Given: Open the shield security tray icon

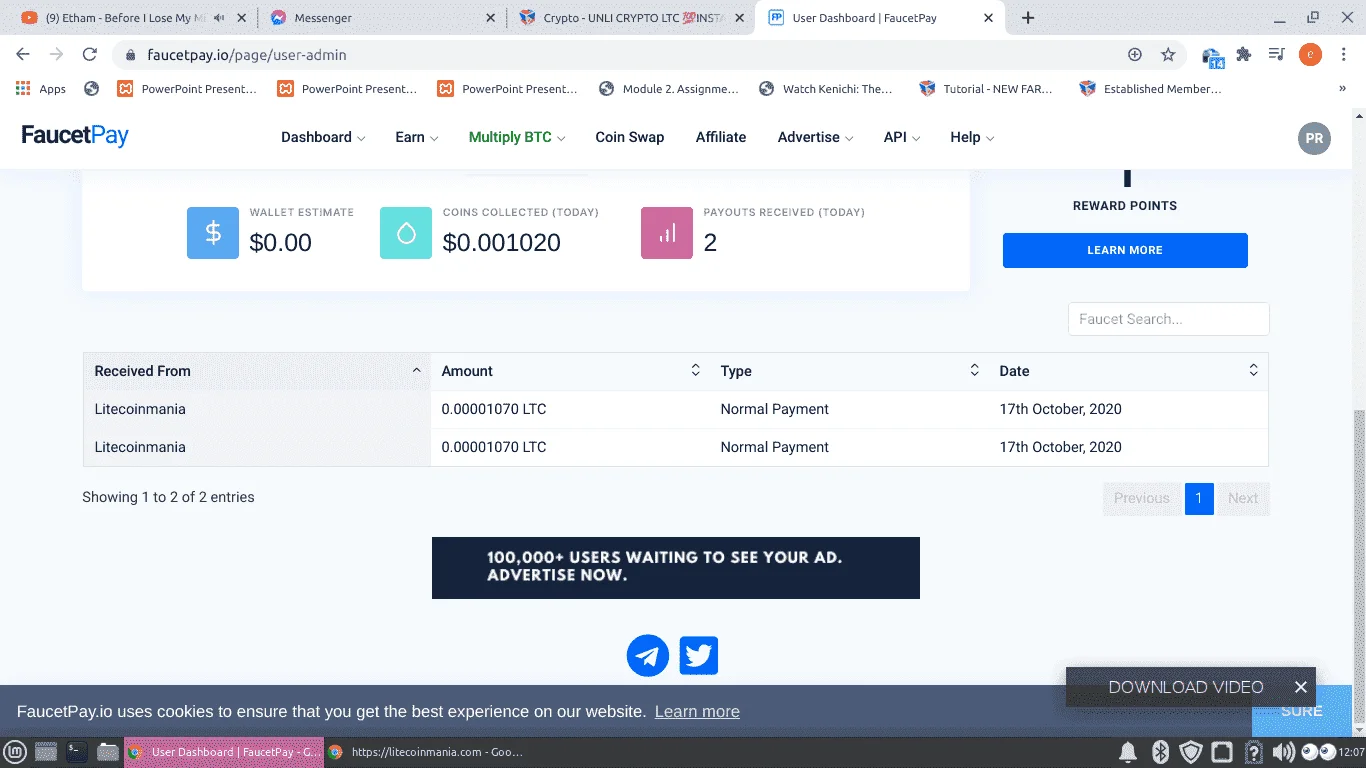Looking at the screenshot, I should (x=1191, y=752).
